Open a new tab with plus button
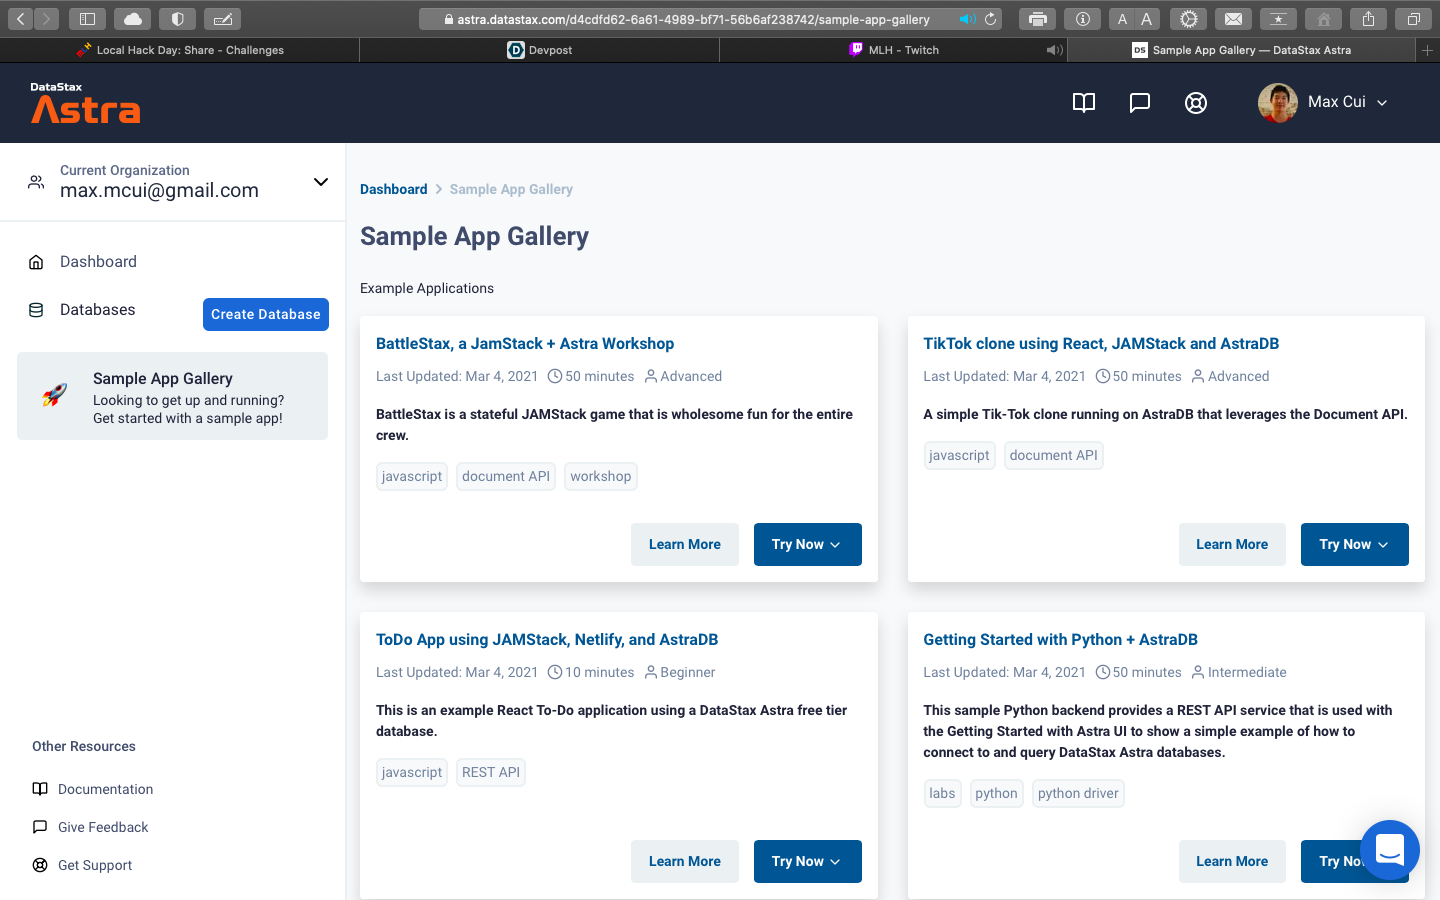Screen dimensions: 1440x900 tap(1428, 50)
